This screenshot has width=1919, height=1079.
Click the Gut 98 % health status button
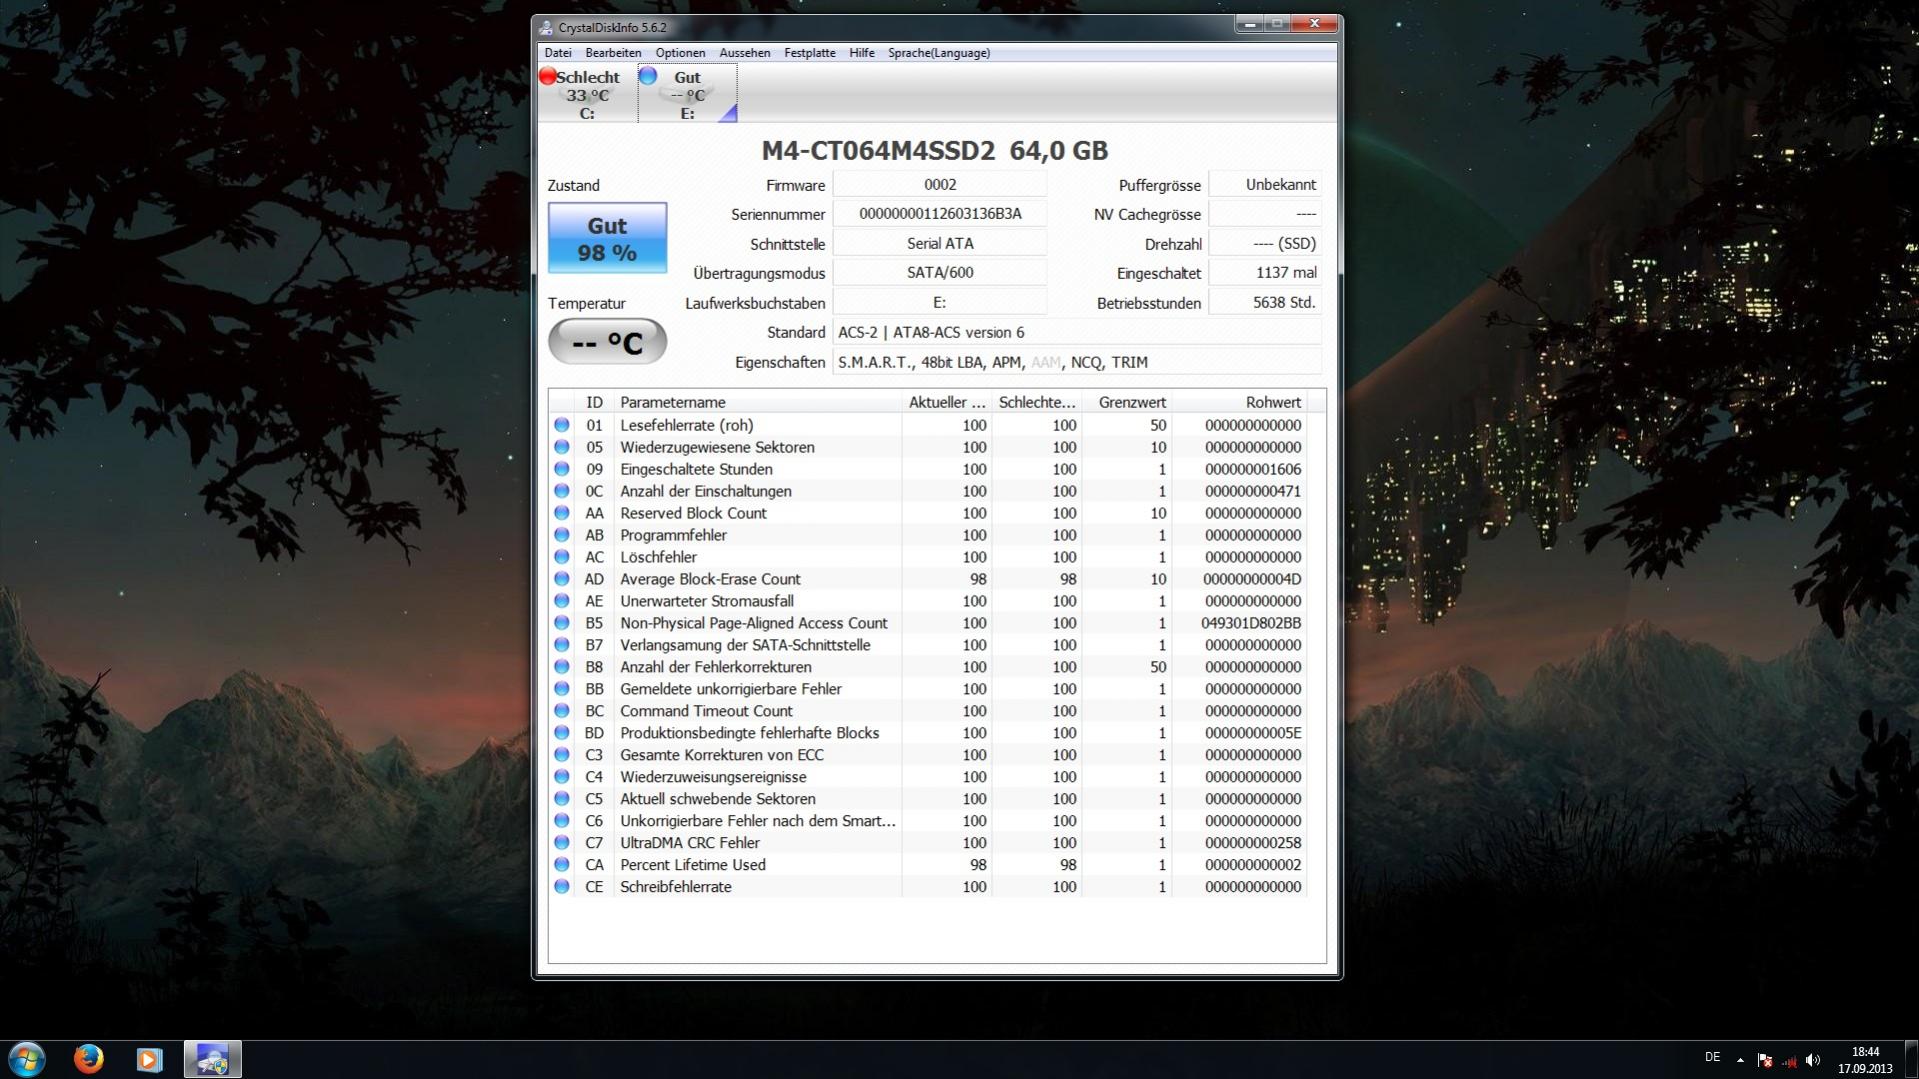607,238
